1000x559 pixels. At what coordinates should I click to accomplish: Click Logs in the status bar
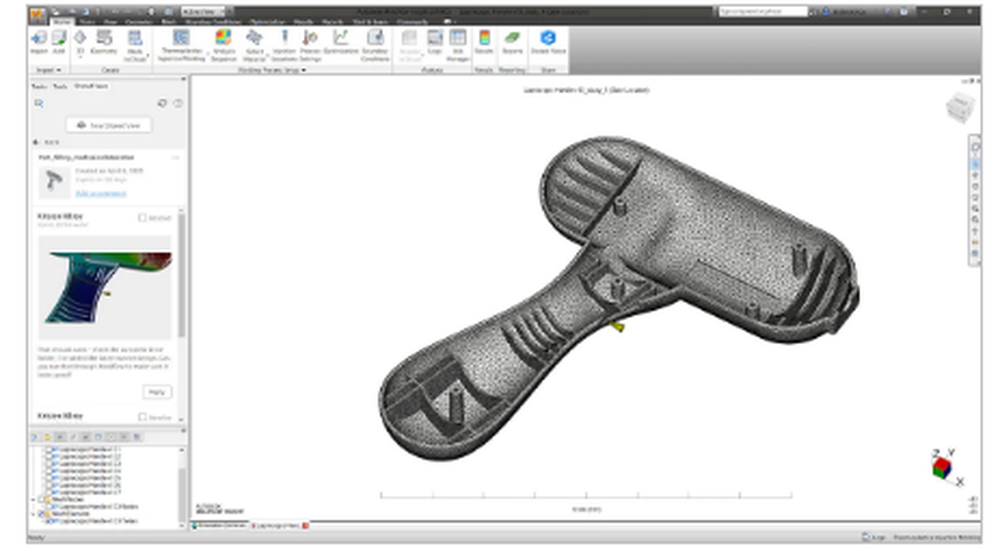[874, 538]
